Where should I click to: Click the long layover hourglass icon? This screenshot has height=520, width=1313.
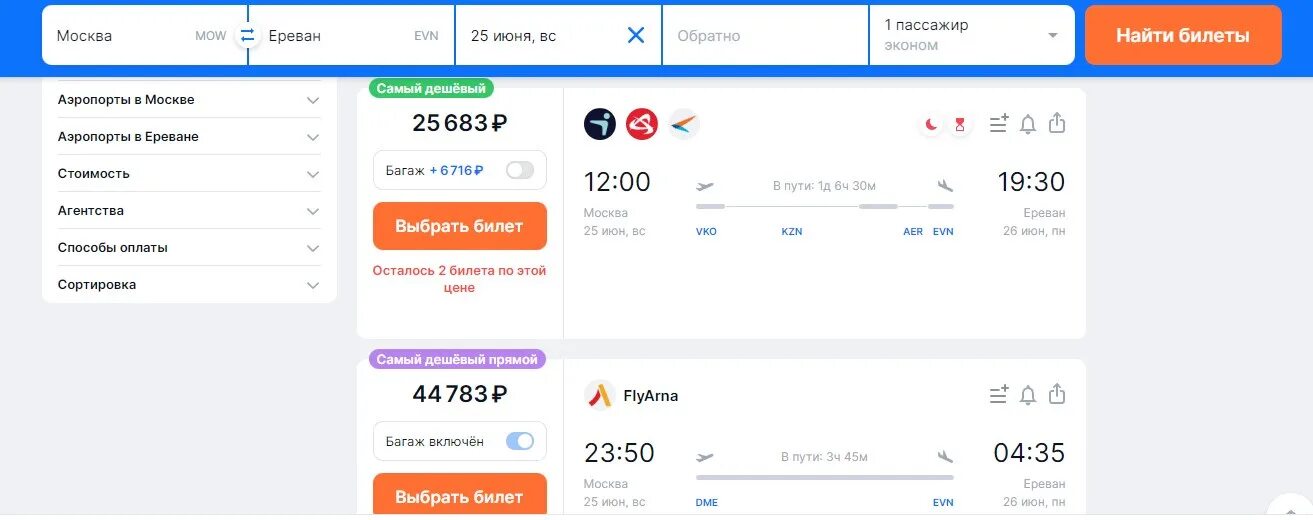[x=960, y=124]
